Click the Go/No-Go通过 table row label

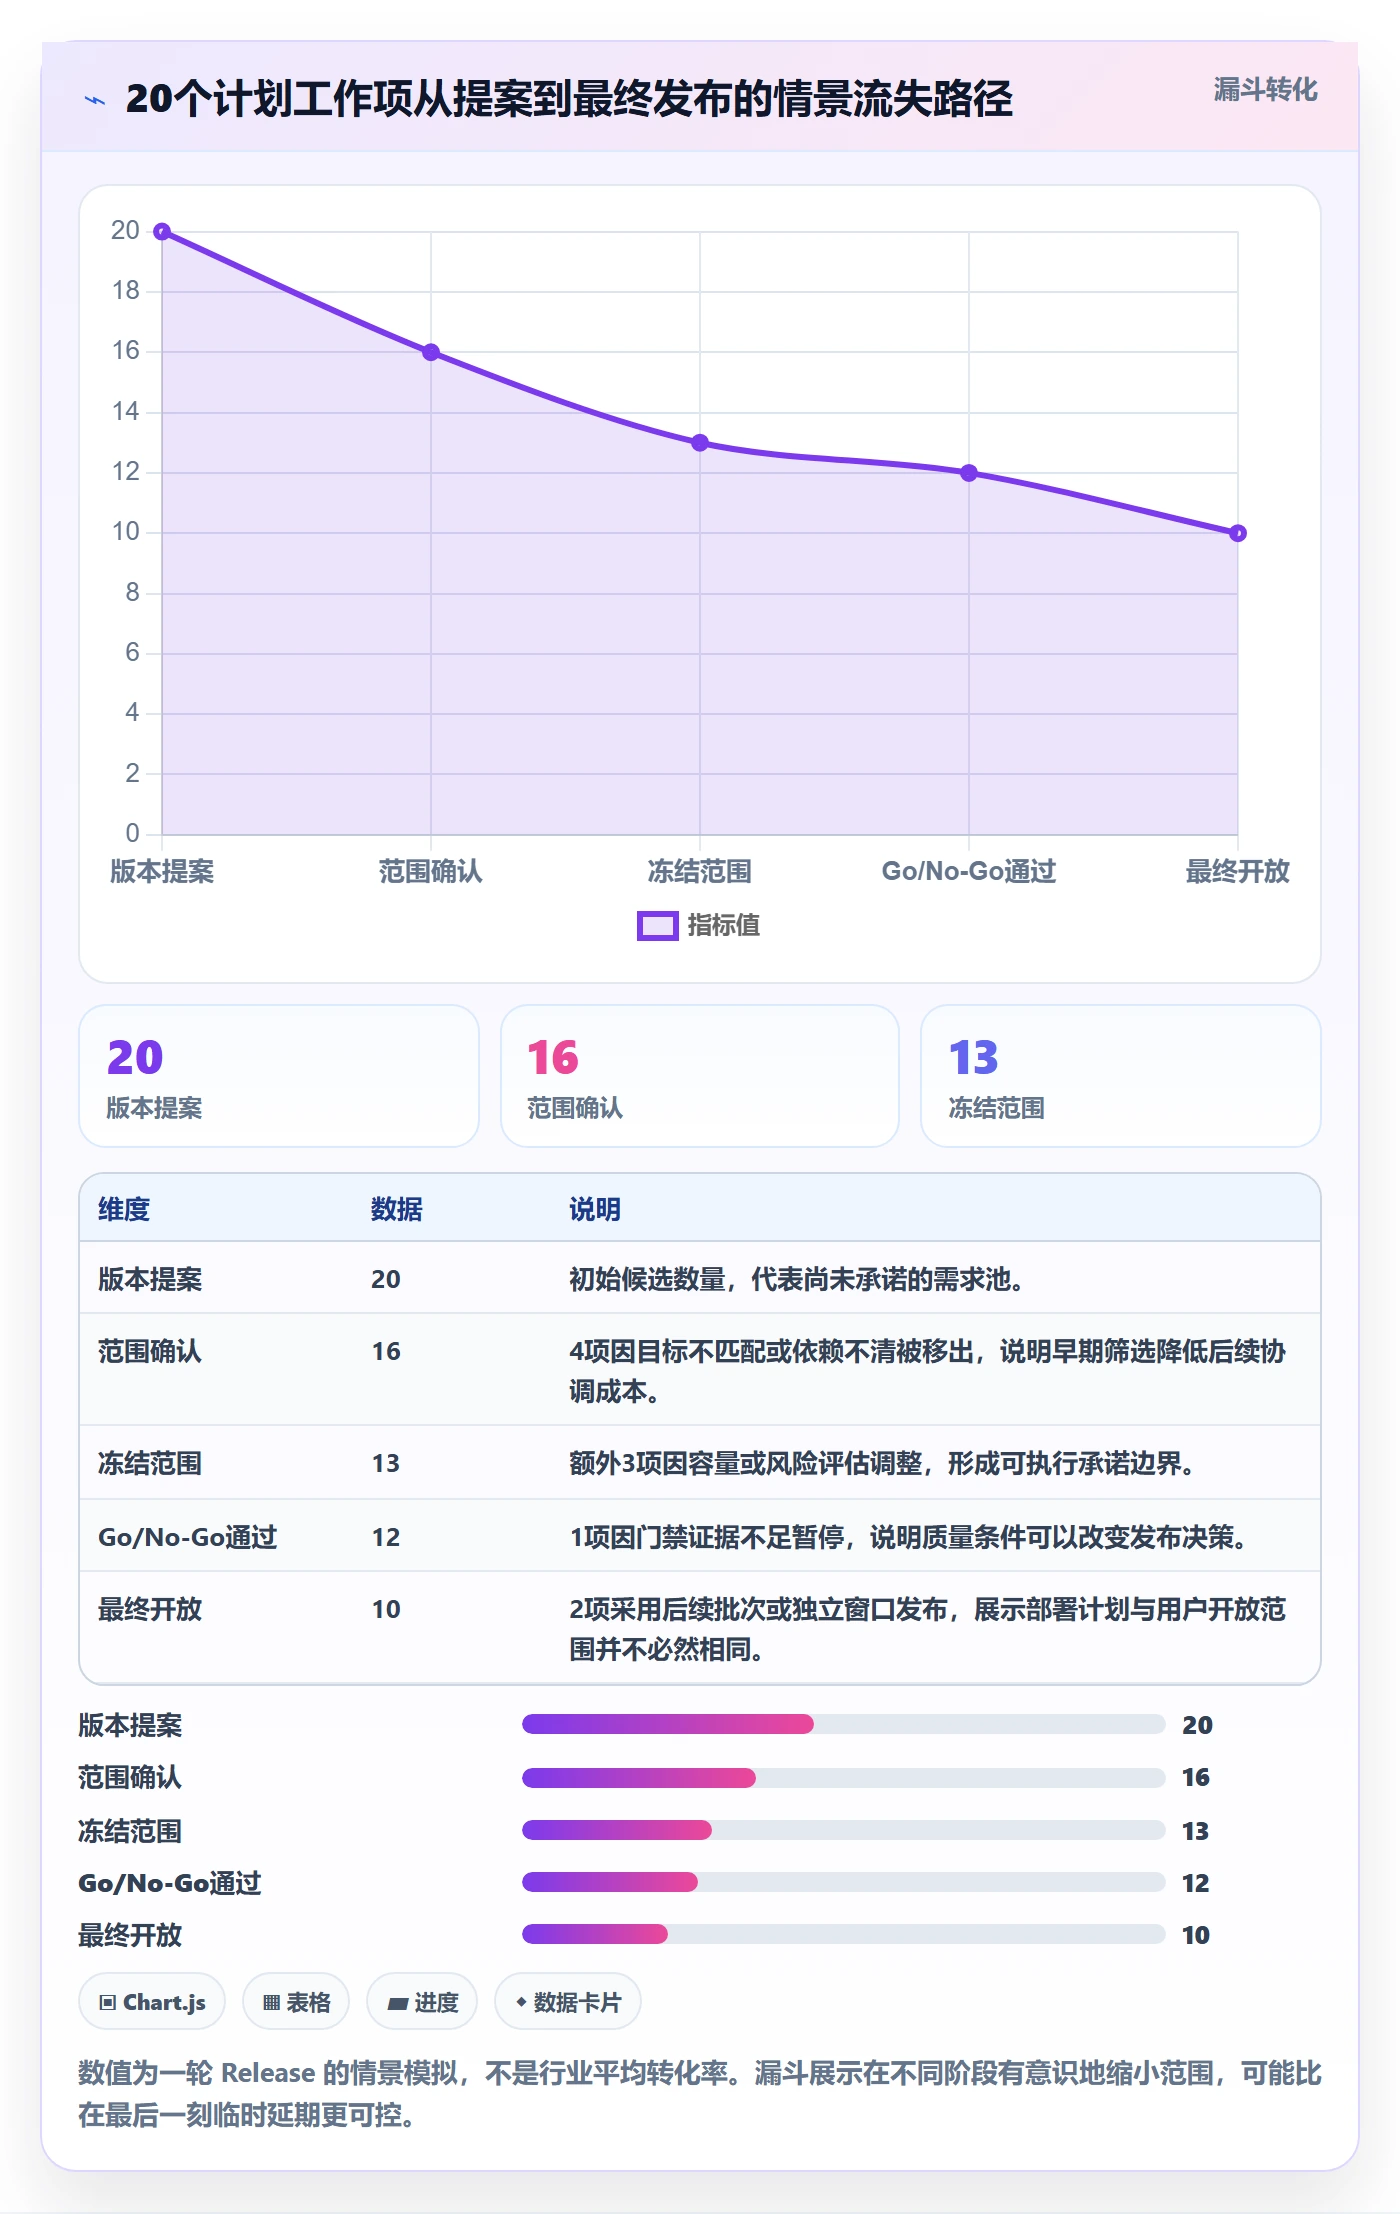(188, 1537)
